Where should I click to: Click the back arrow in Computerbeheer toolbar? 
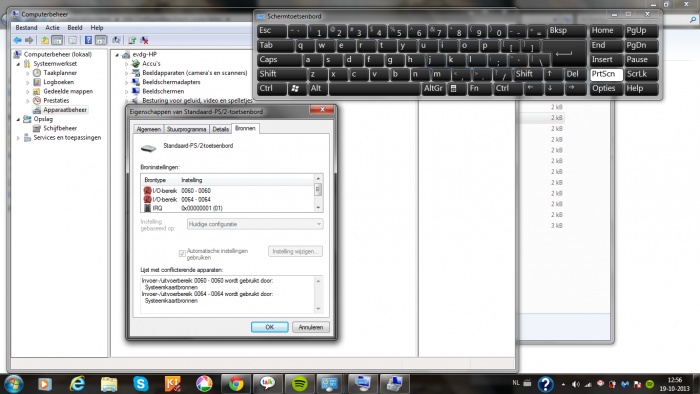(17, 40)
